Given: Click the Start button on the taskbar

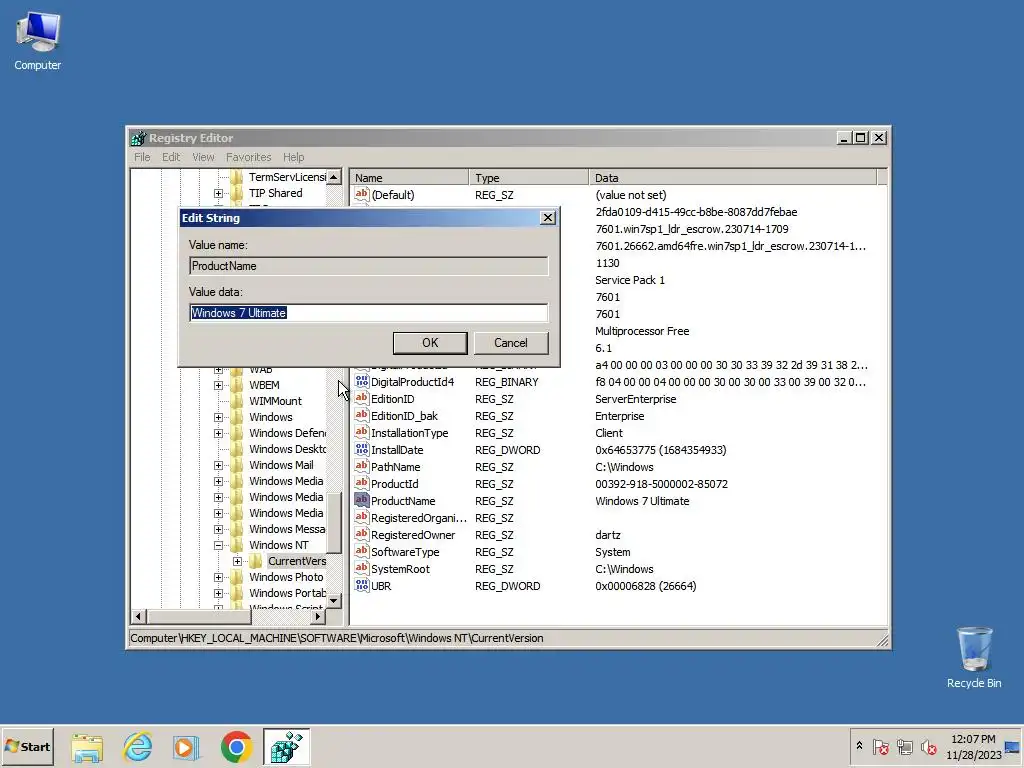Looking at the screenshot, I should click(x=27, y=746).
